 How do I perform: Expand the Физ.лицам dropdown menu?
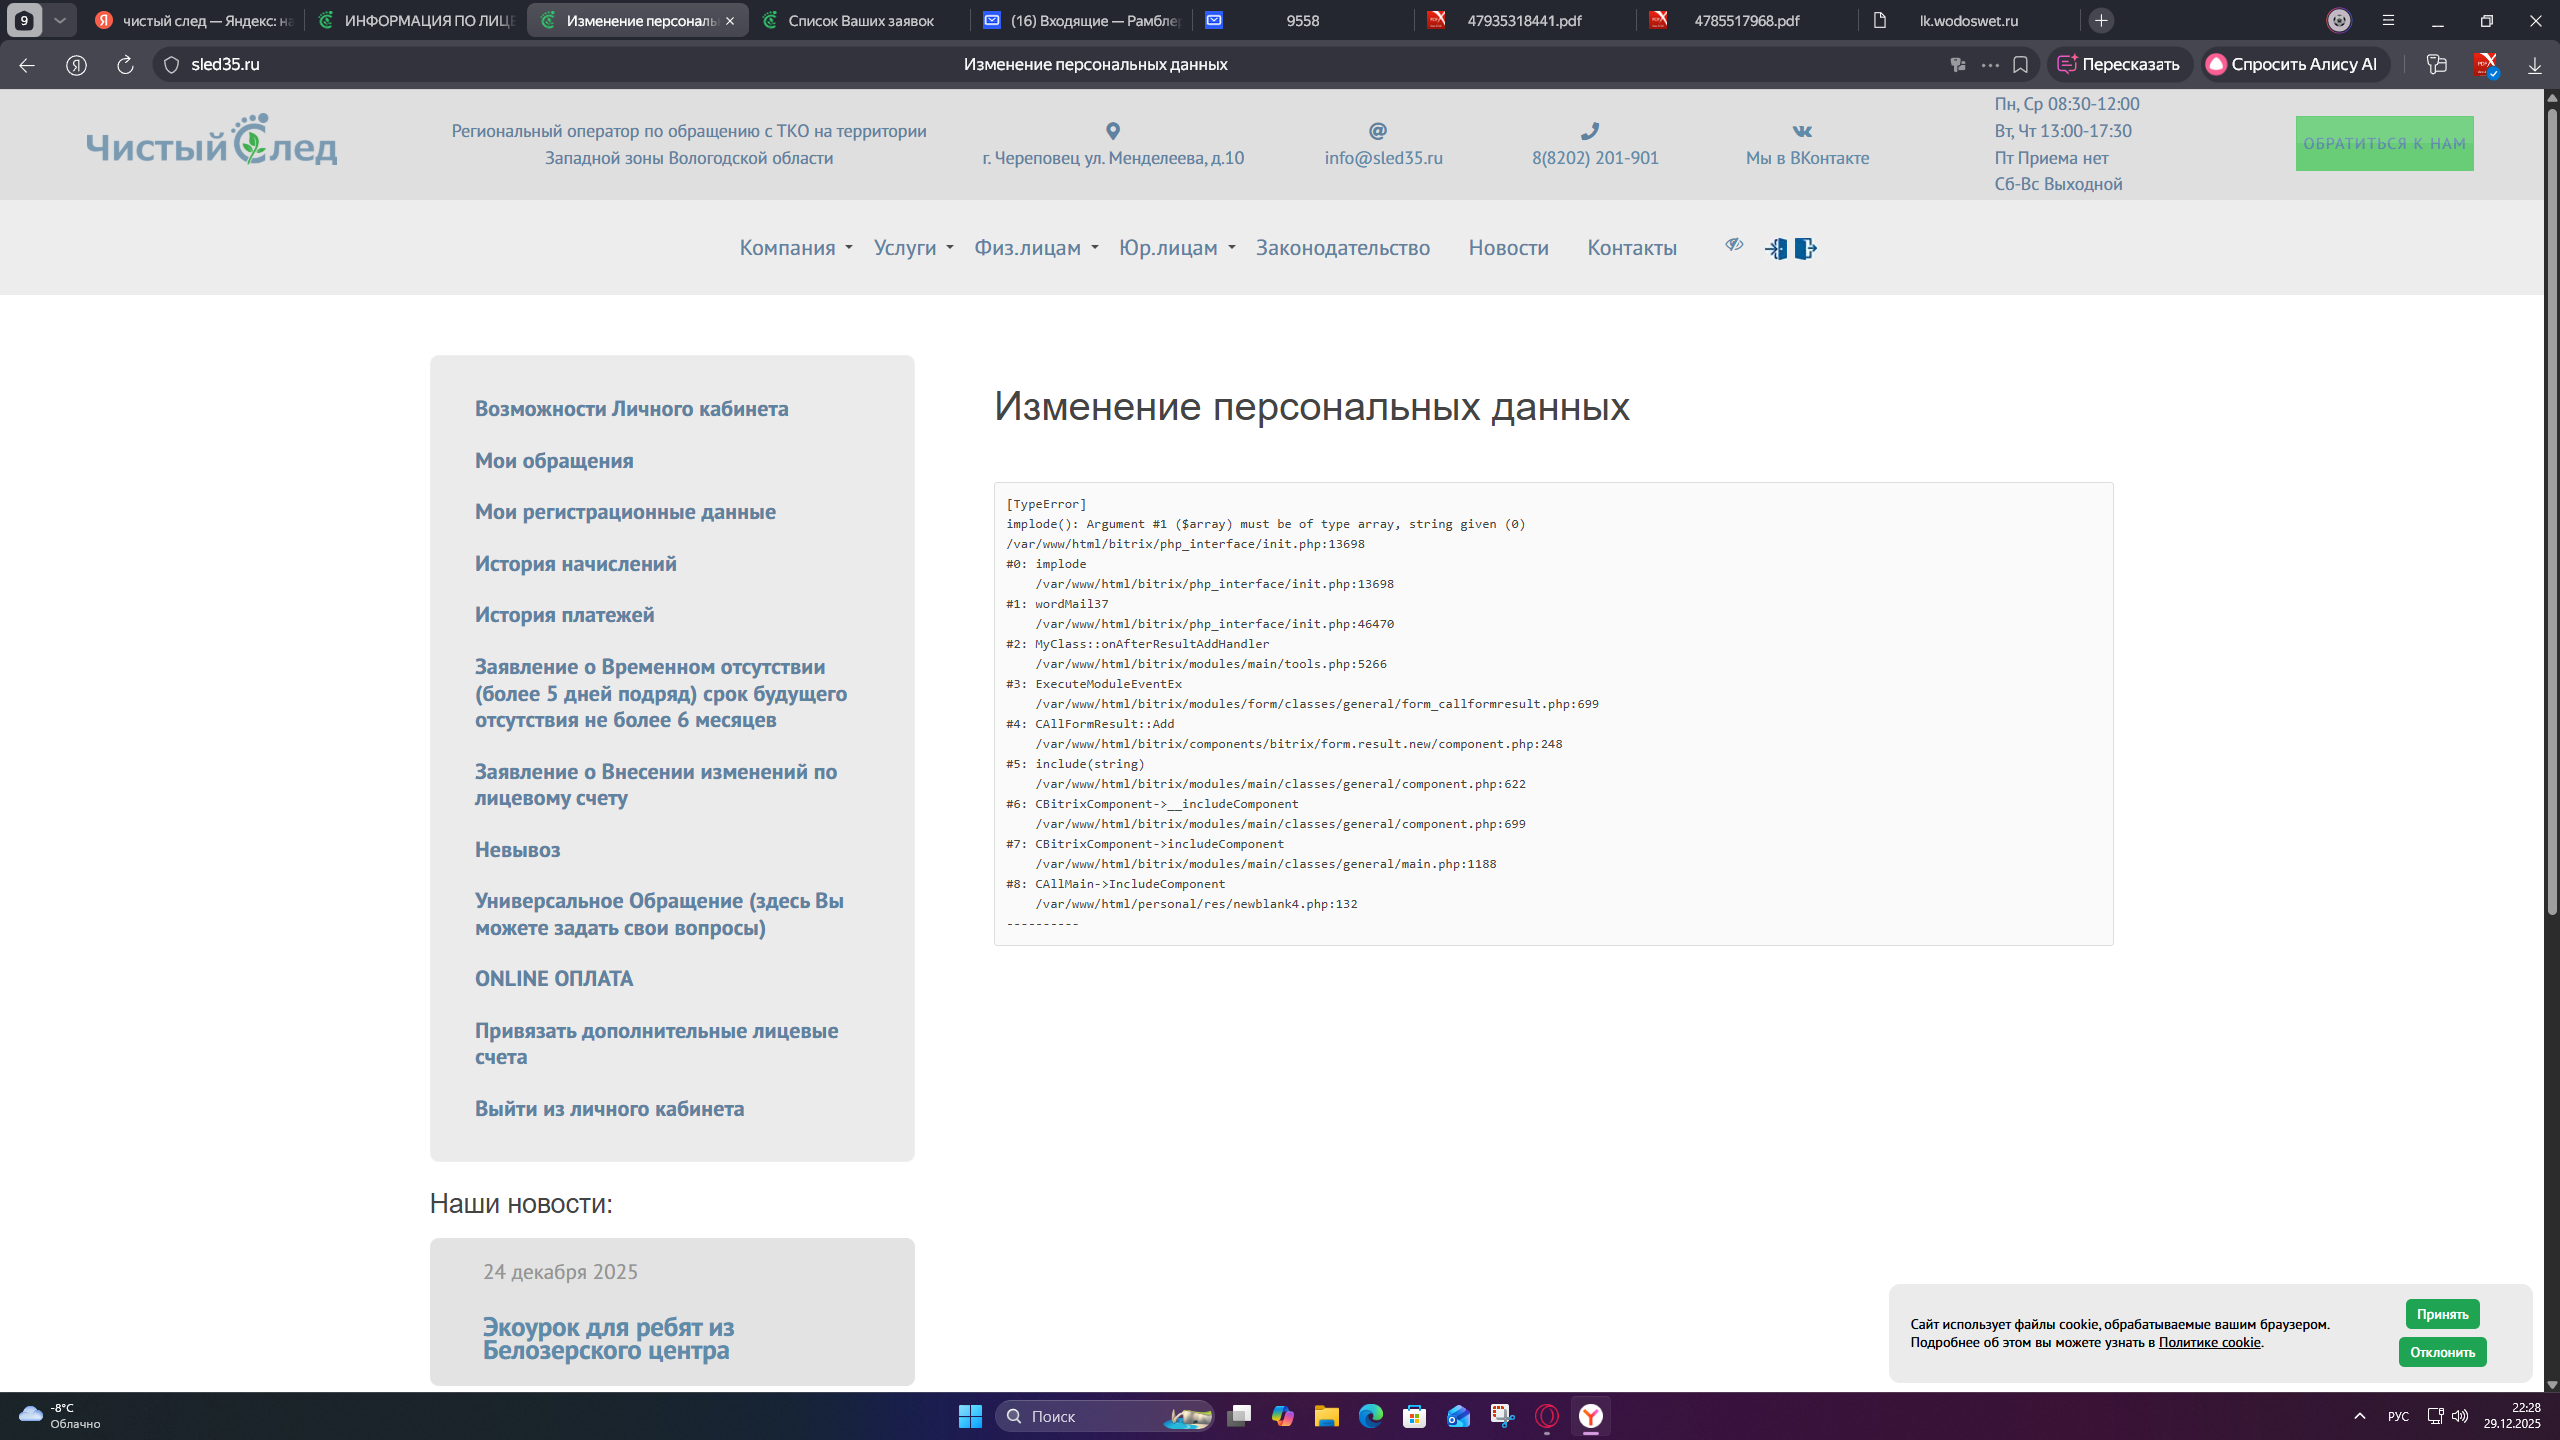[1036, 248]
